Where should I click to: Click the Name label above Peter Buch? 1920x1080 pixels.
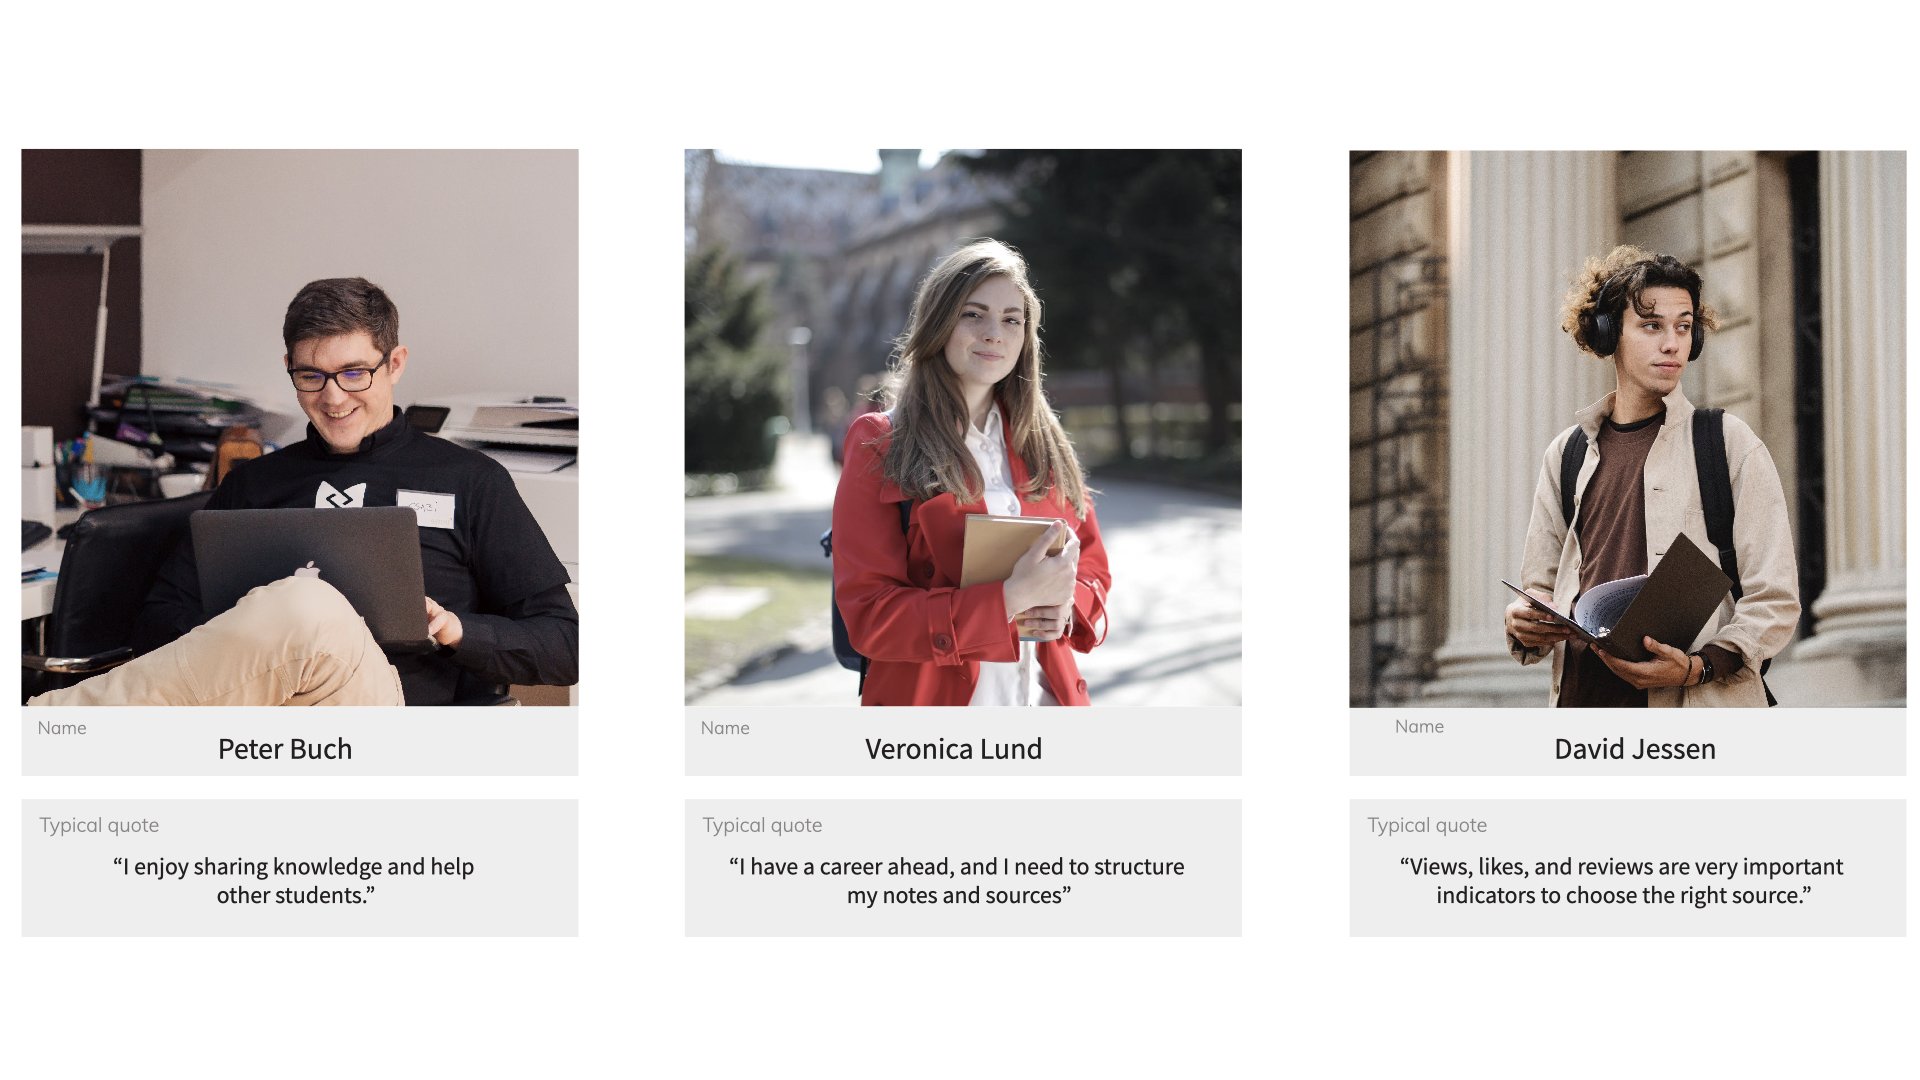[62, 728]
